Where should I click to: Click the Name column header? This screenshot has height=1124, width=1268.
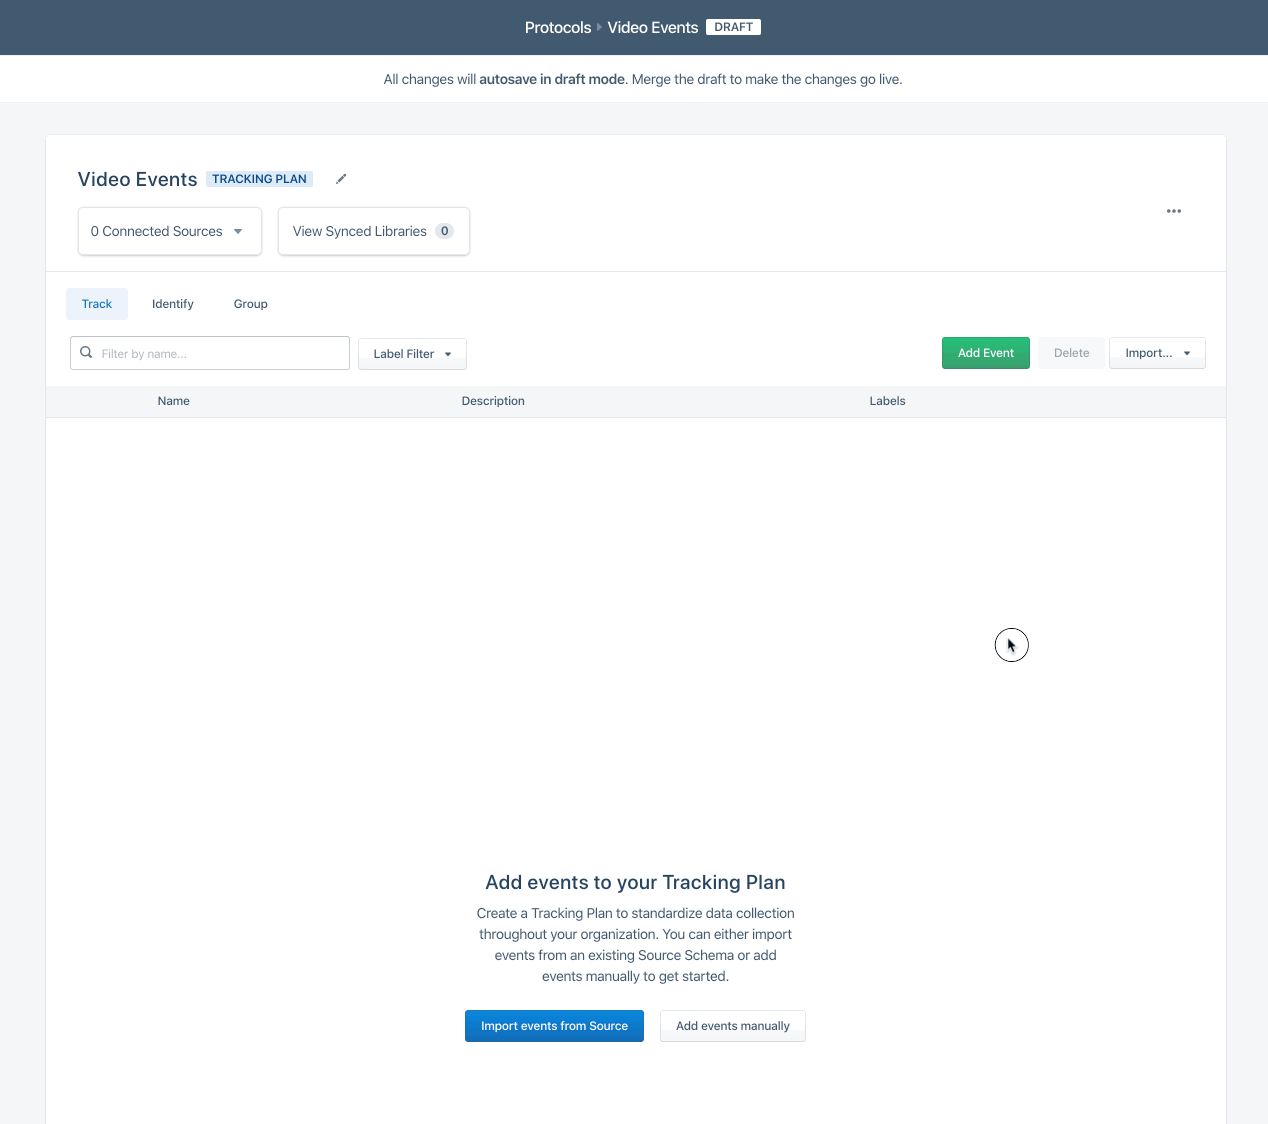174,401
